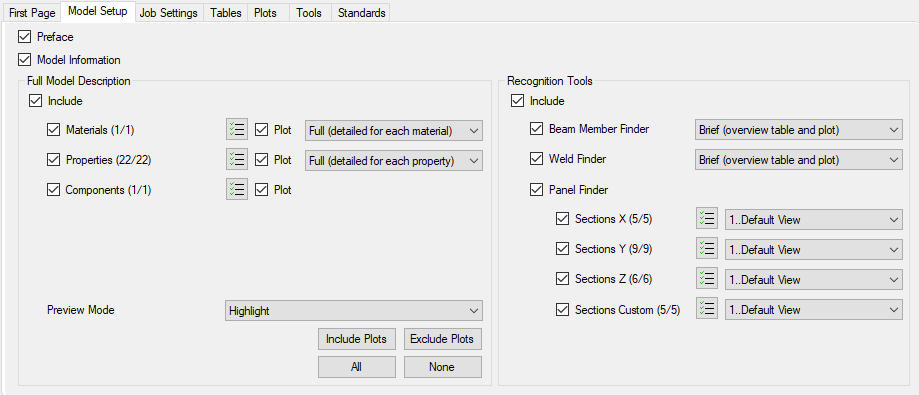
Task: Uncheck the Plot checkbox for Components
Action: tap(262, 190)
